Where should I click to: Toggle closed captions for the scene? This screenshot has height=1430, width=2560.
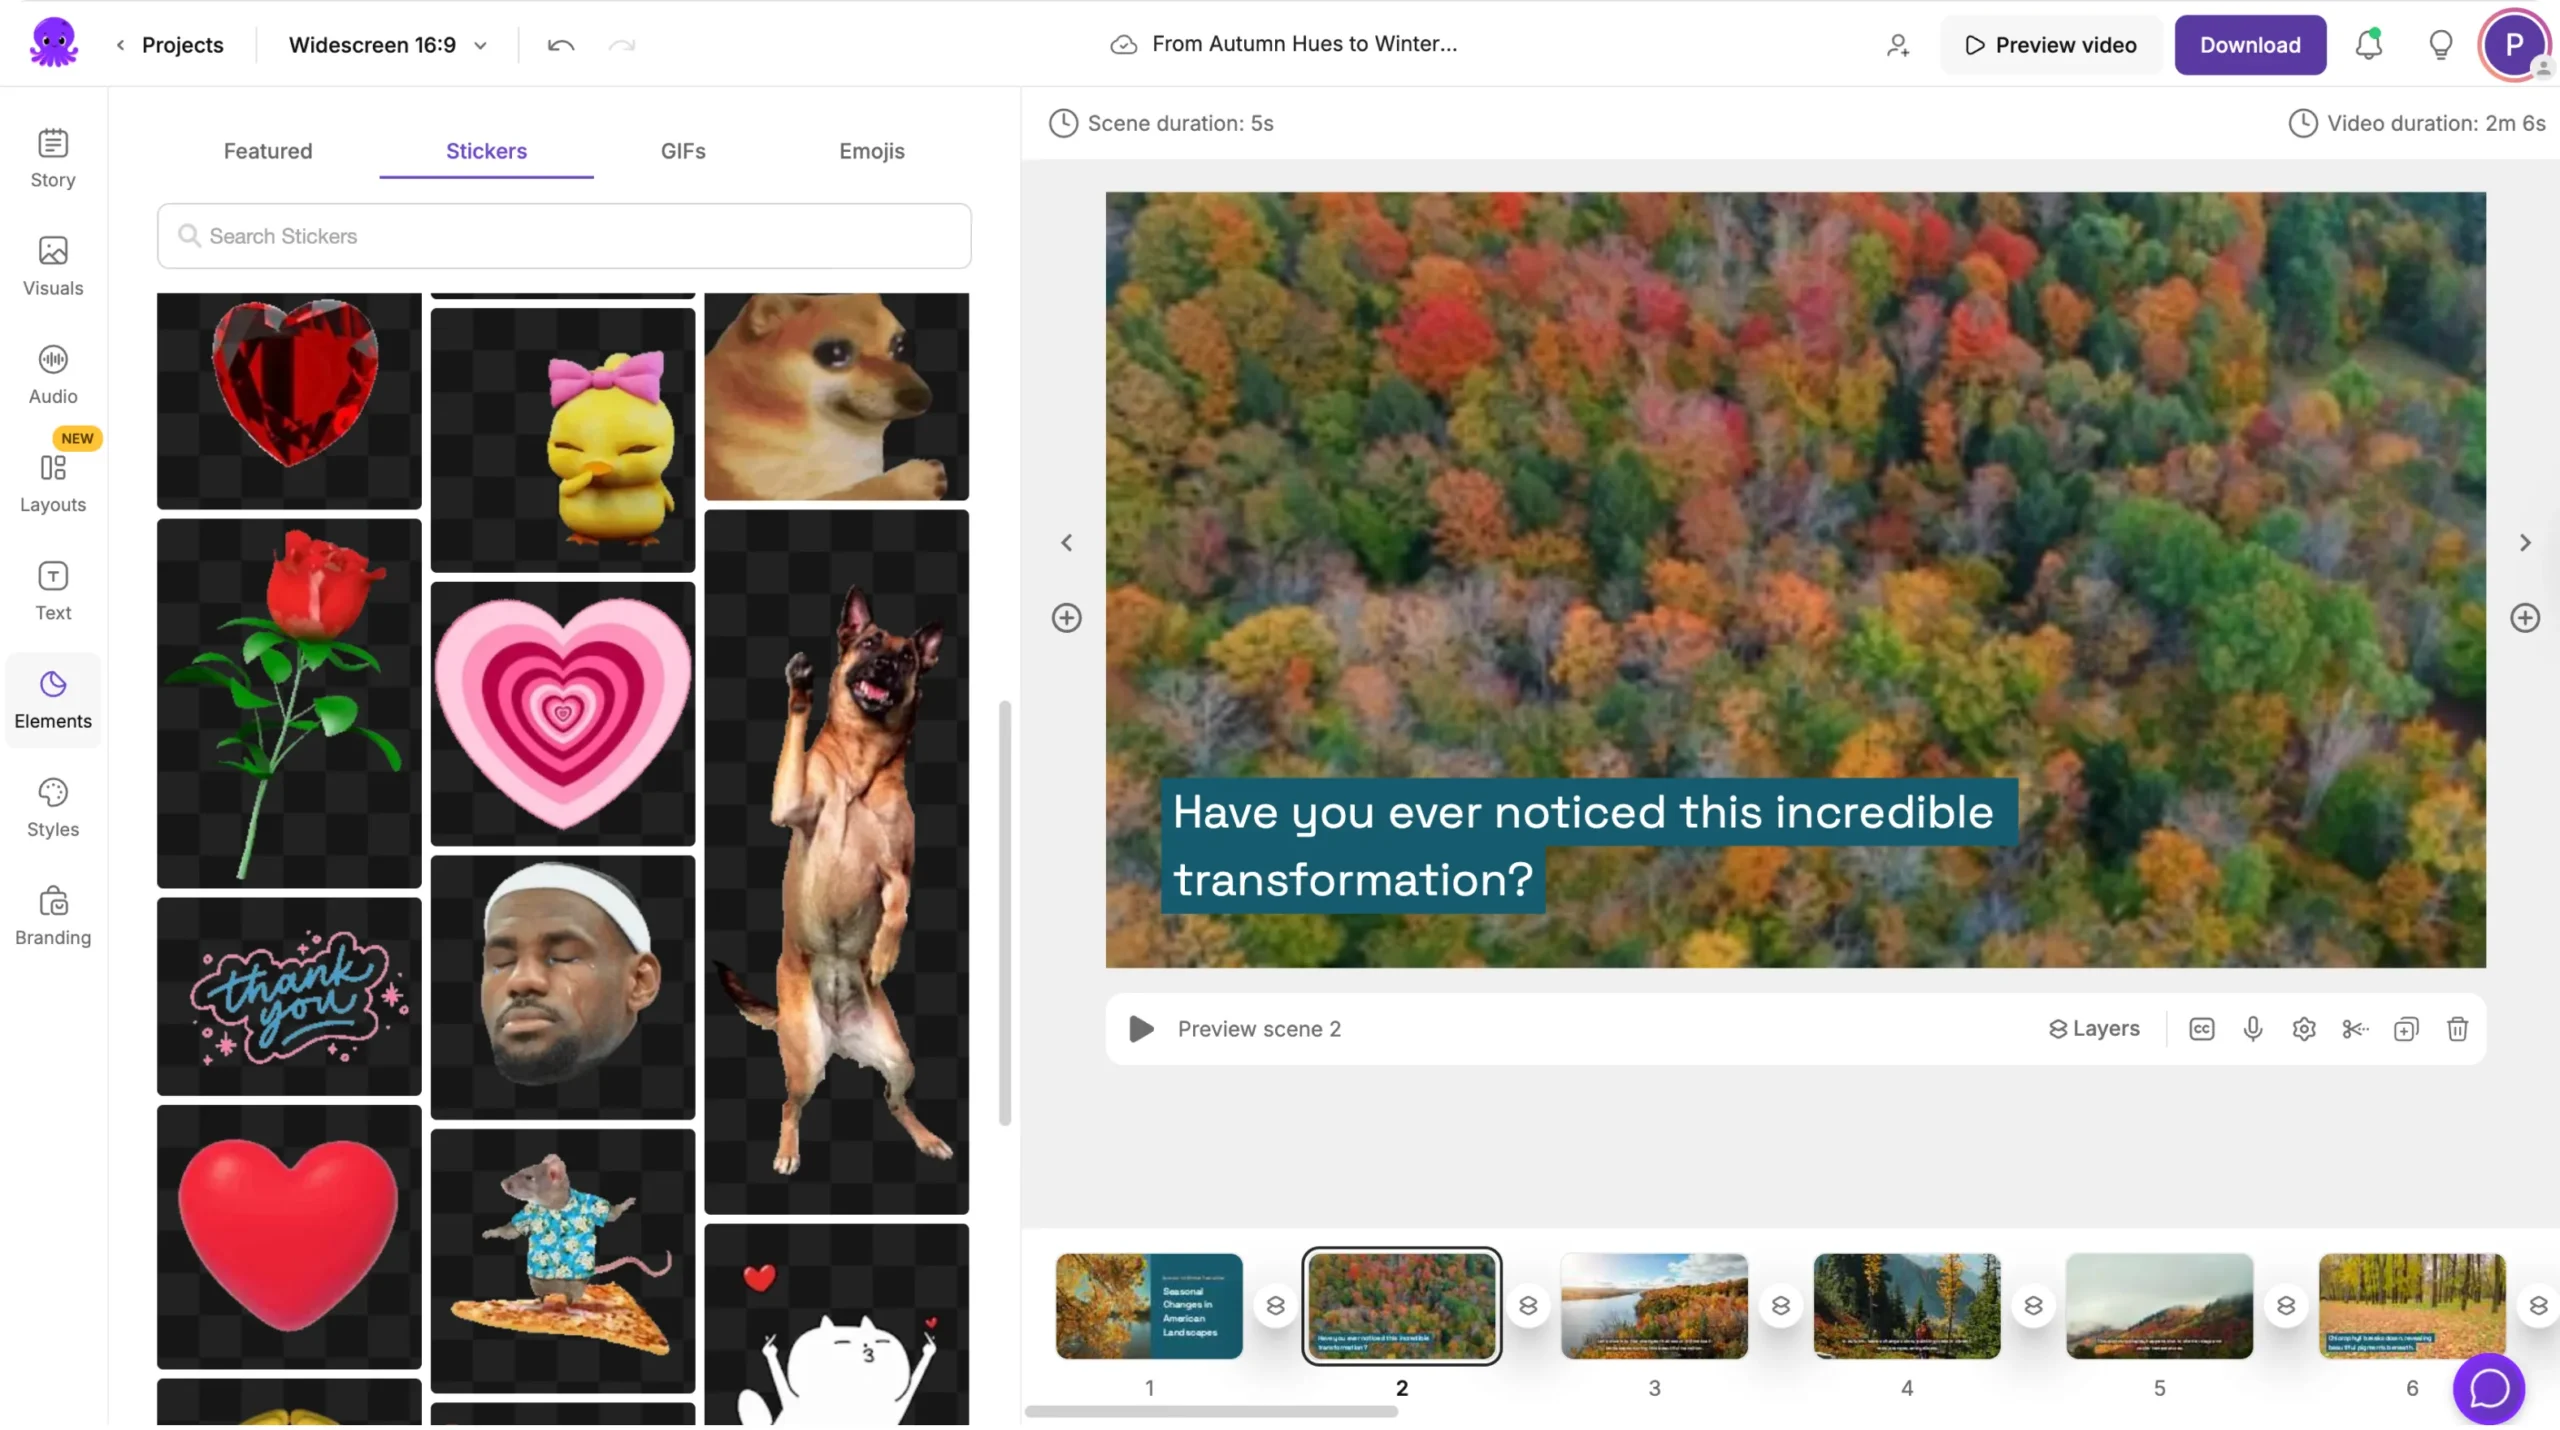point(2202,1029)
